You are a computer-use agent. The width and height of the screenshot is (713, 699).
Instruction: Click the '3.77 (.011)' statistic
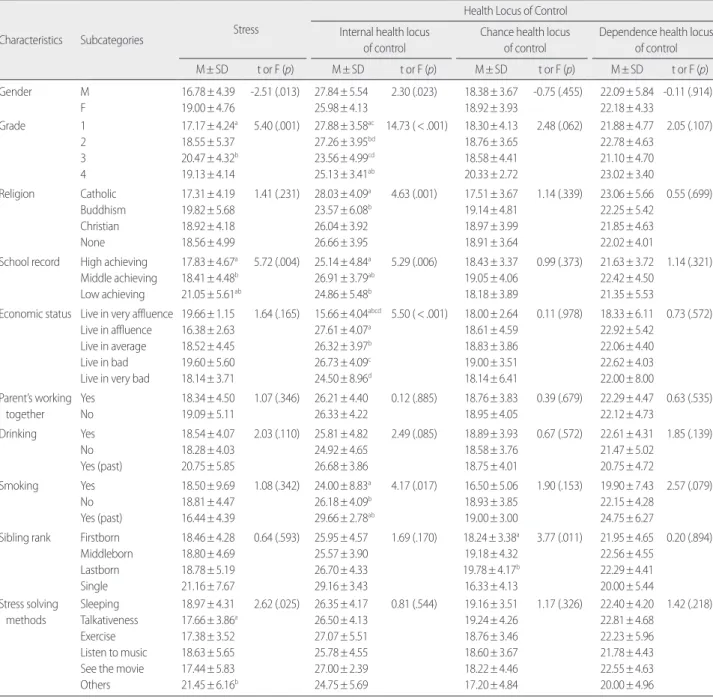(x=559, y=538)
